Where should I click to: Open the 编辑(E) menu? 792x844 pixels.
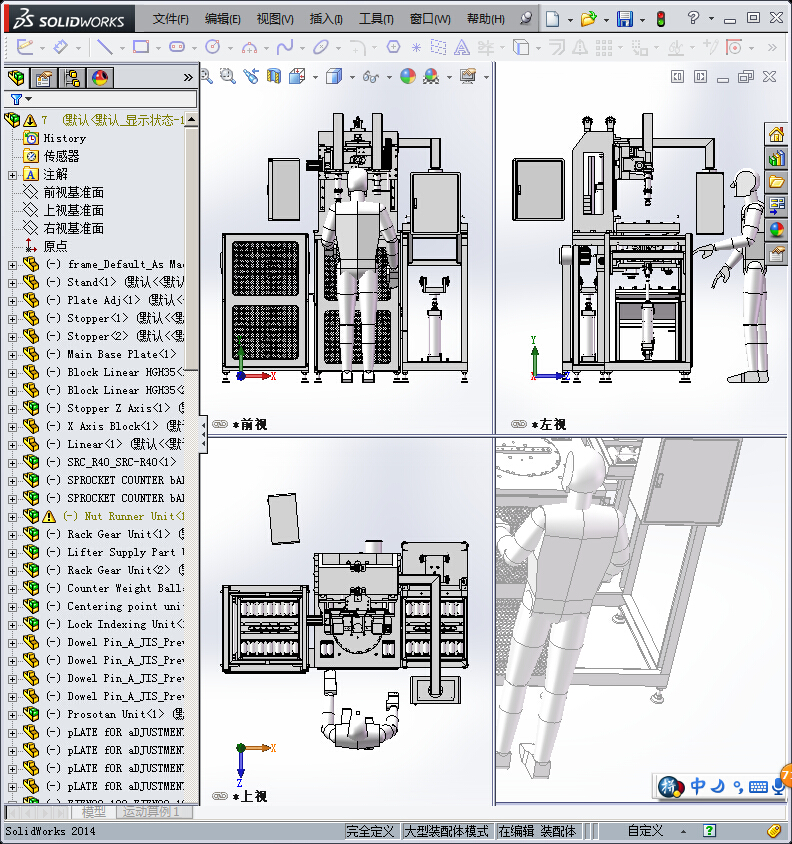tap(222, 19)
